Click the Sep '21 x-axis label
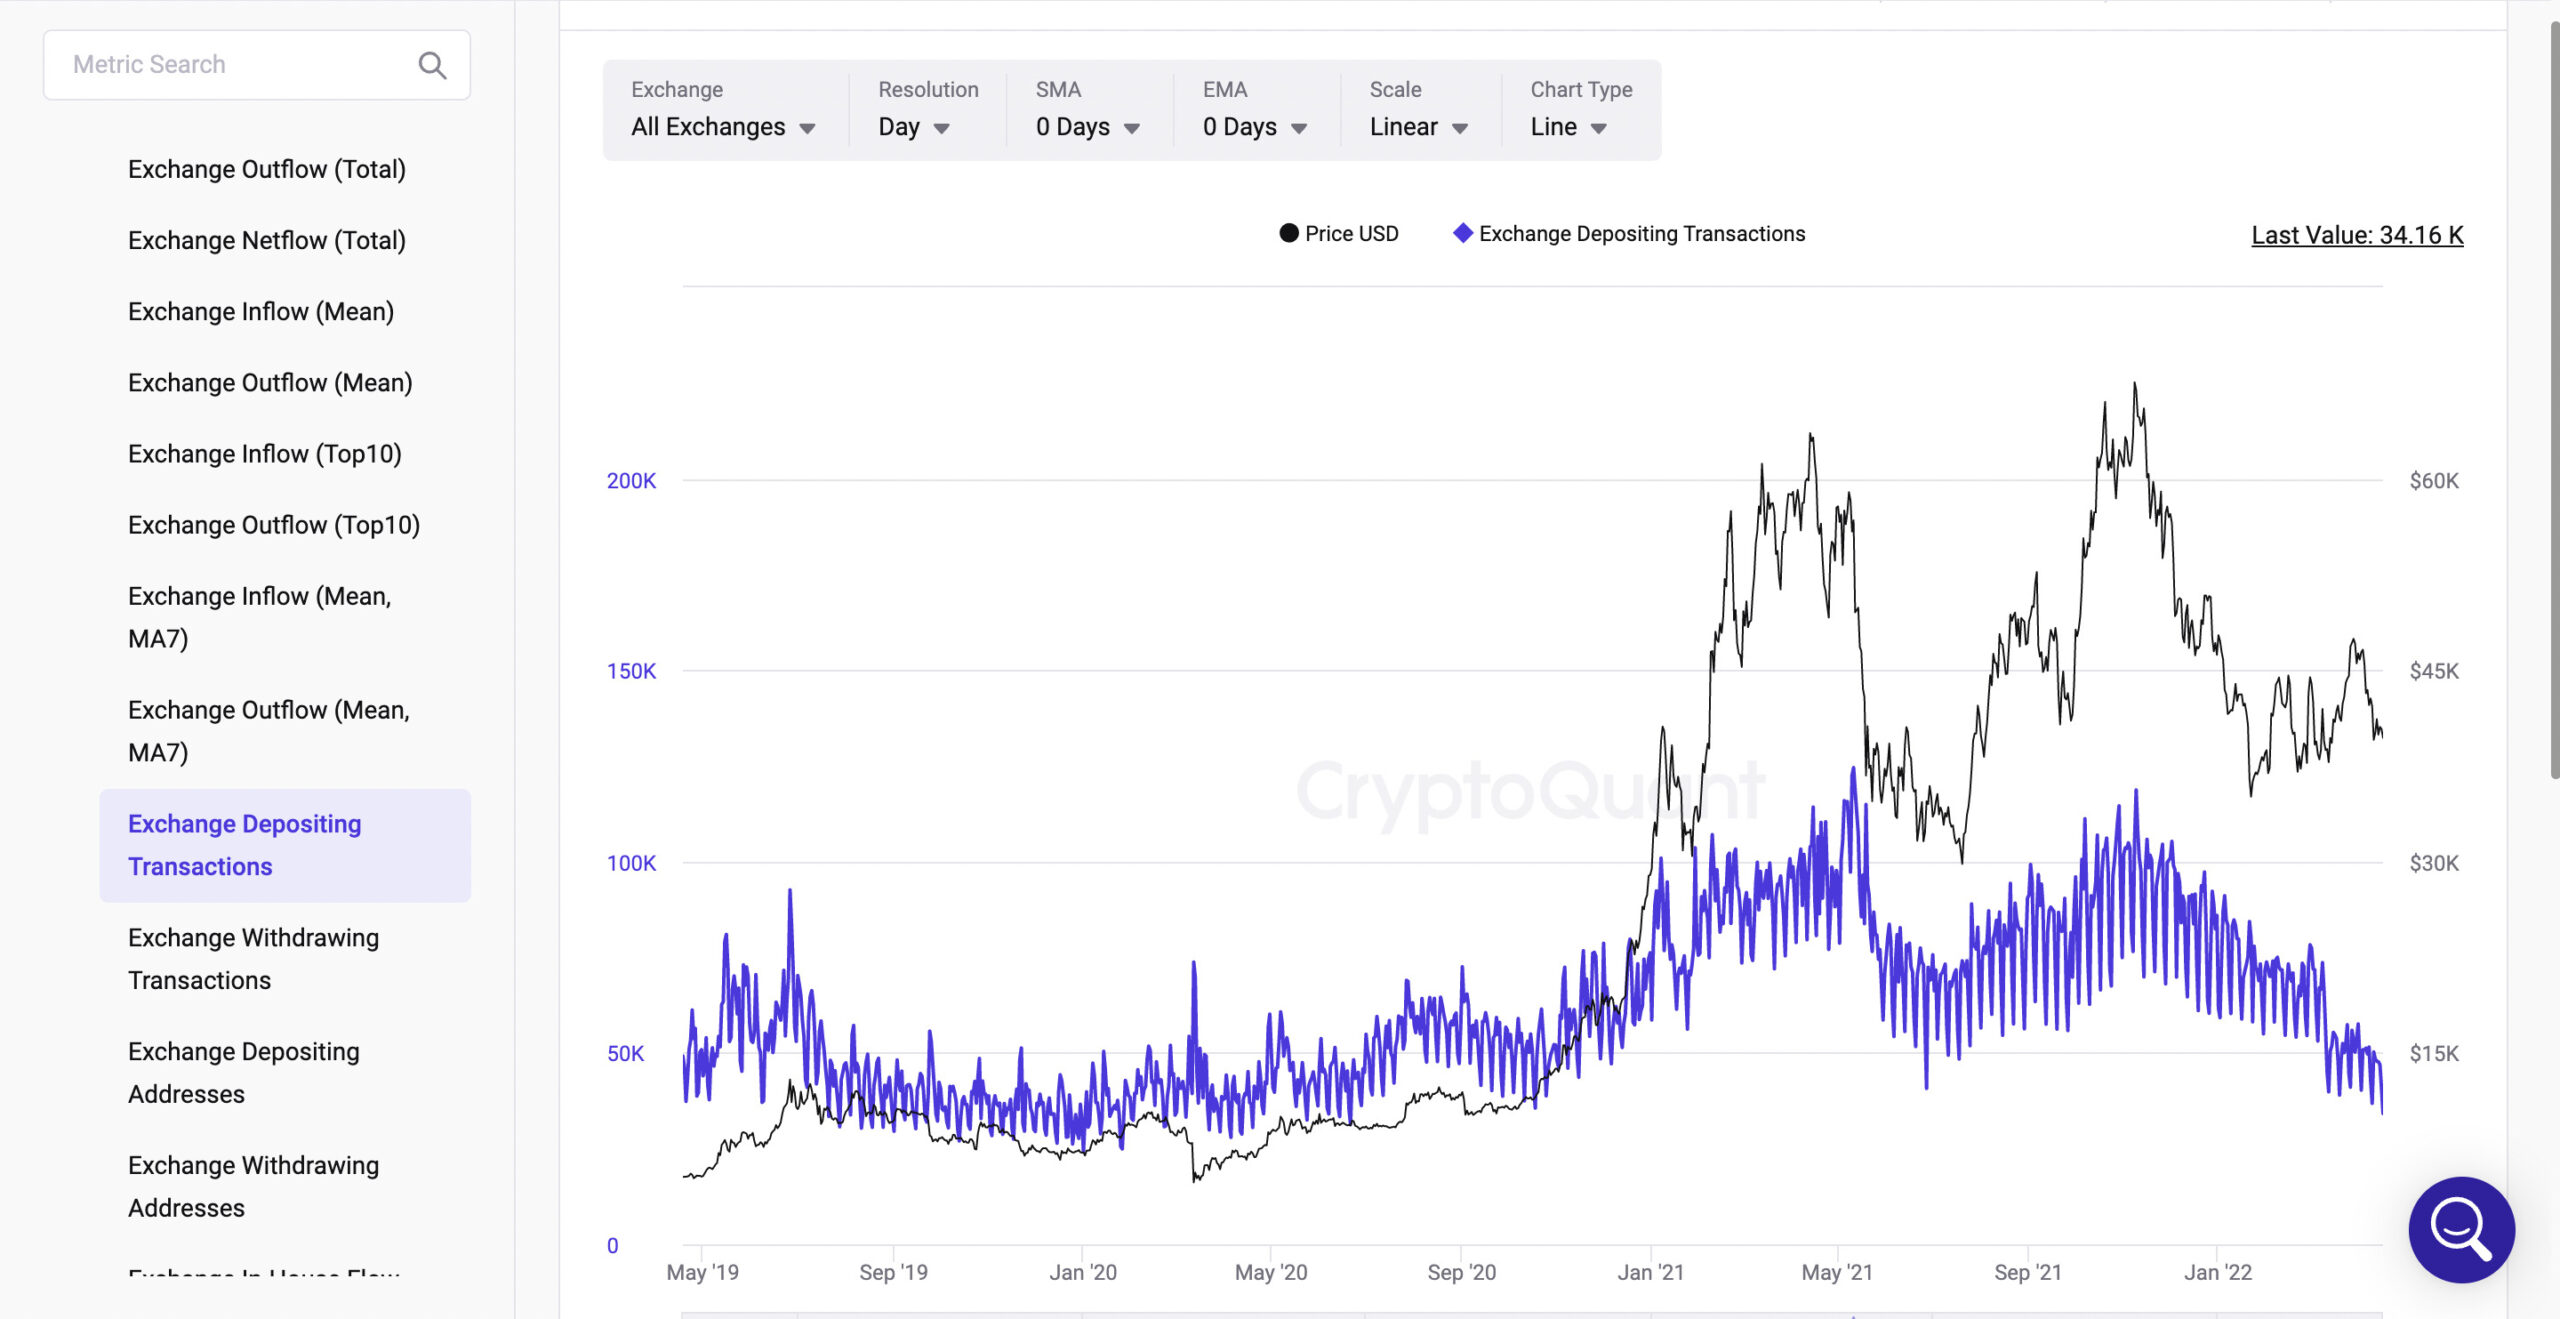 click(2028, 1272)
